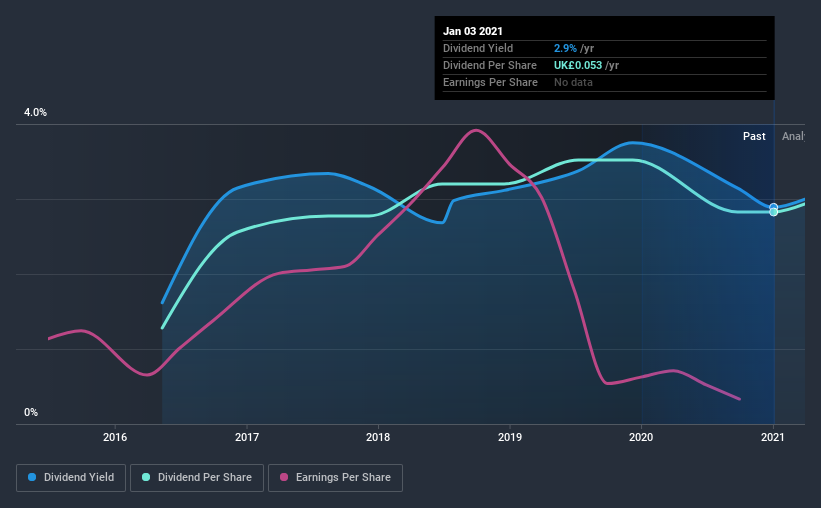821x508 pixels.
Task: Select the 2018 x-axis label
Action: click(378, 437)
